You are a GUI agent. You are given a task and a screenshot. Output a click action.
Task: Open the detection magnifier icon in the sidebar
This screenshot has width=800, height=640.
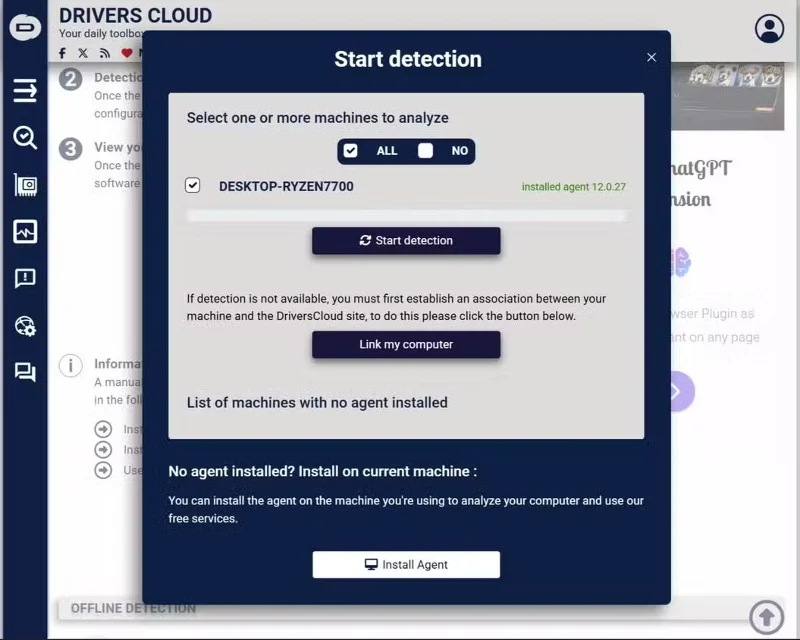coord(25,138)
